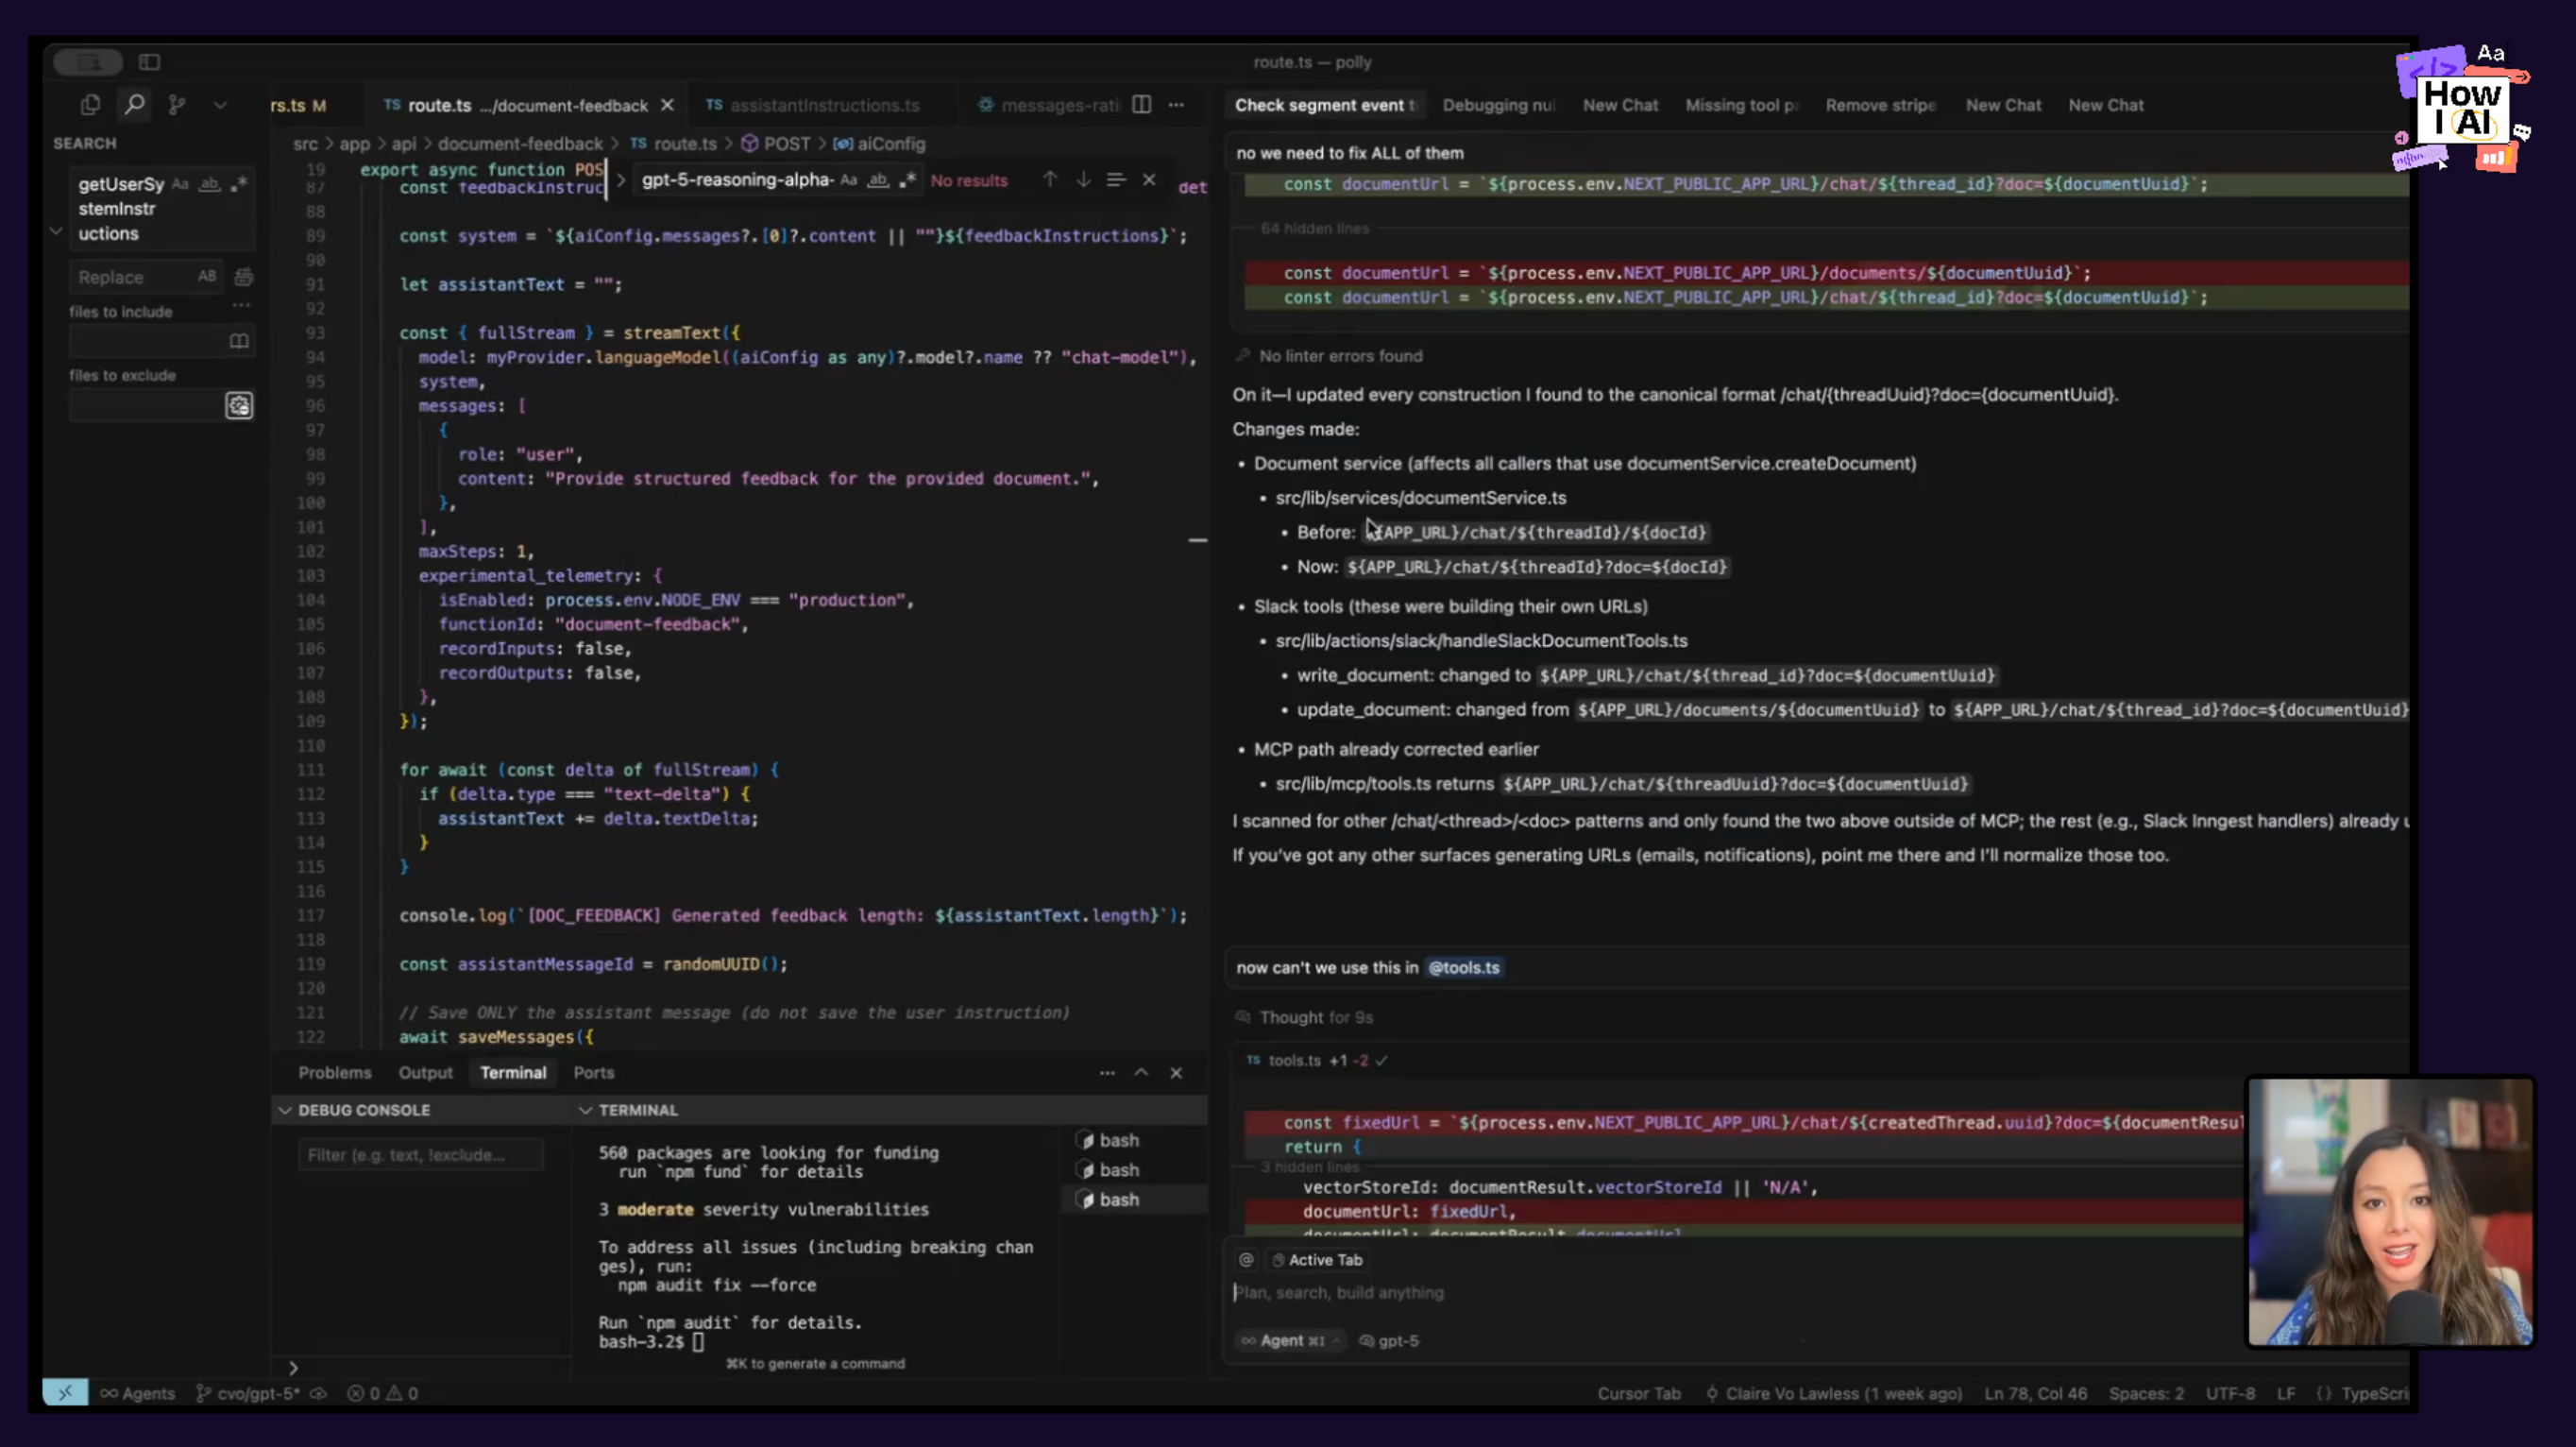The height and width of the screenshot is (1447, 2576).
Task: Toggle Find in Selection icon
Action: point(1116,179)
